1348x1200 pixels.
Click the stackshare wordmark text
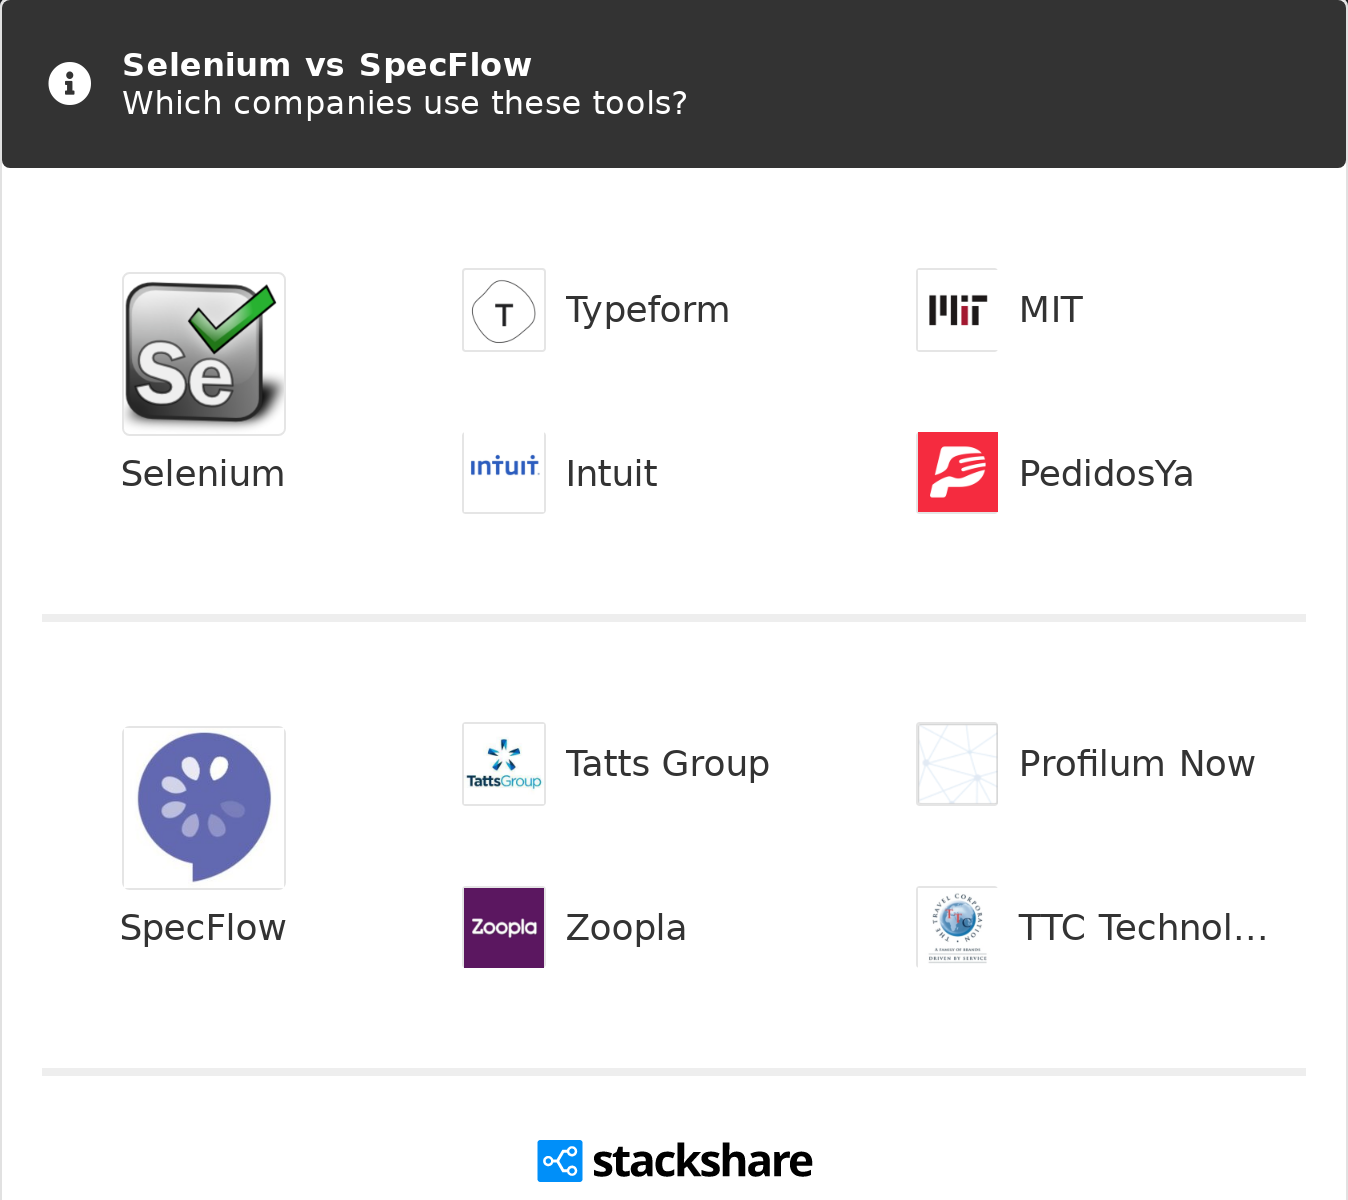coord(702,1161)
